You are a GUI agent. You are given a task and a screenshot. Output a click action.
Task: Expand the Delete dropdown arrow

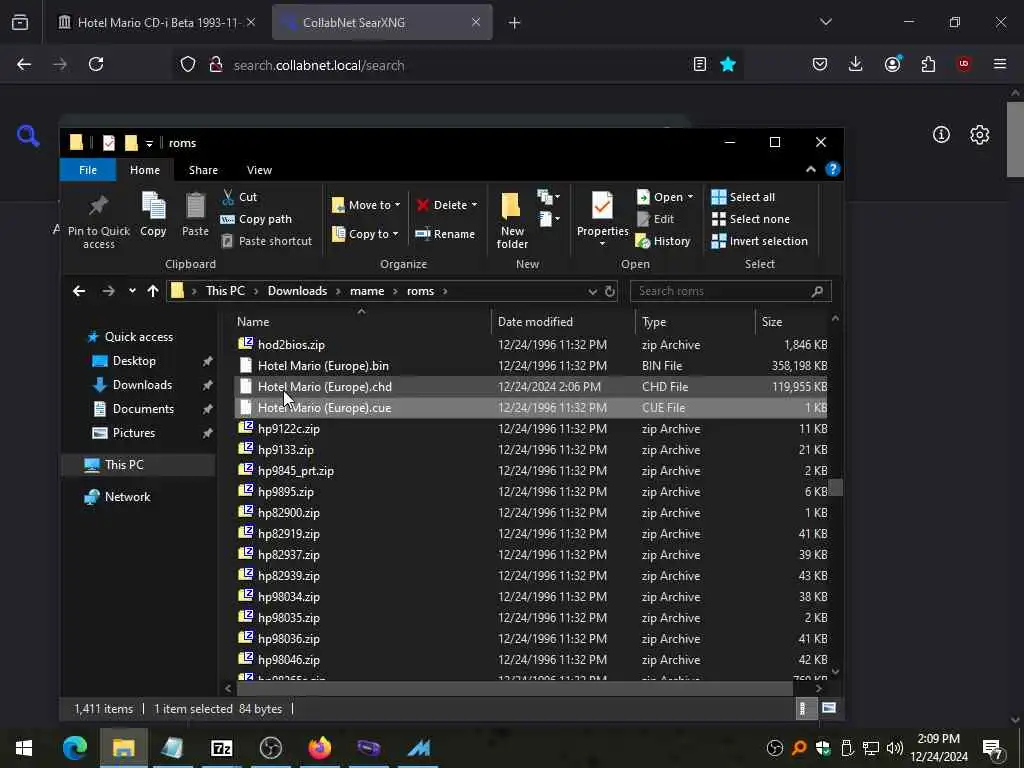point(474,205)
